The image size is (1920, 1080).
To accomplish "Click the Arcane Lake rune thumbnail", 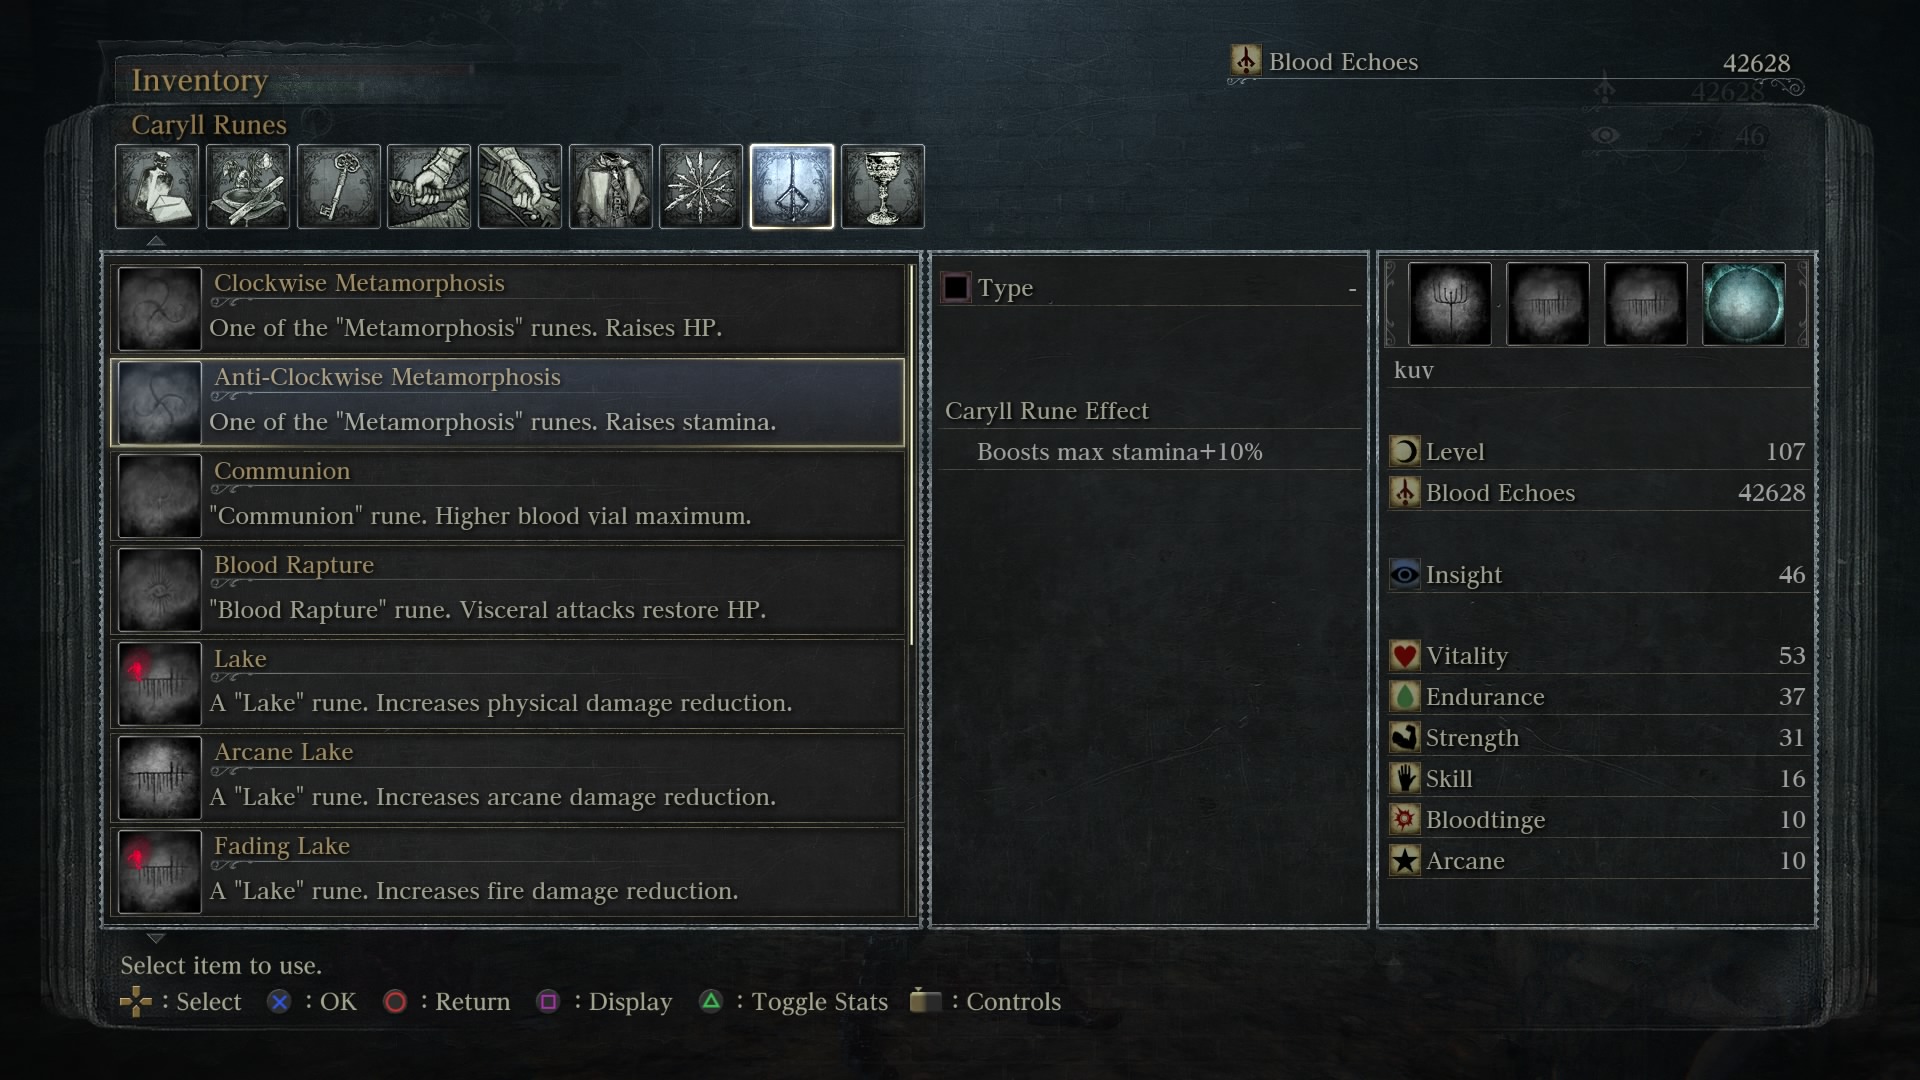I will point(160,778).
